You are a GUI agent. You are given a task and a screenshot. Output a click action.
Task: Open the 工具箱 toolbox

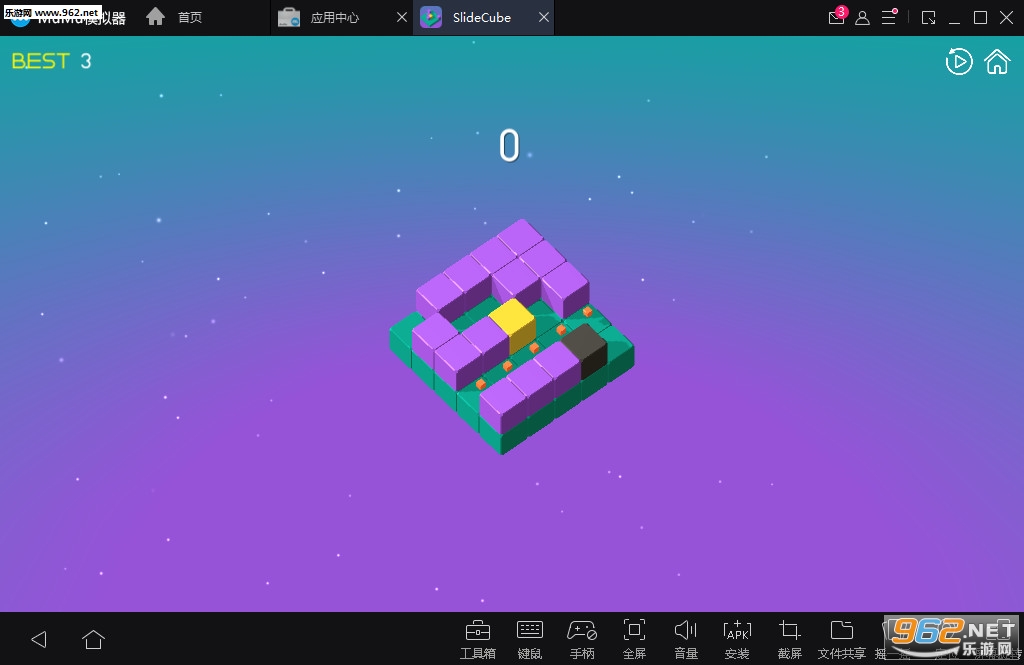point(477,640)
